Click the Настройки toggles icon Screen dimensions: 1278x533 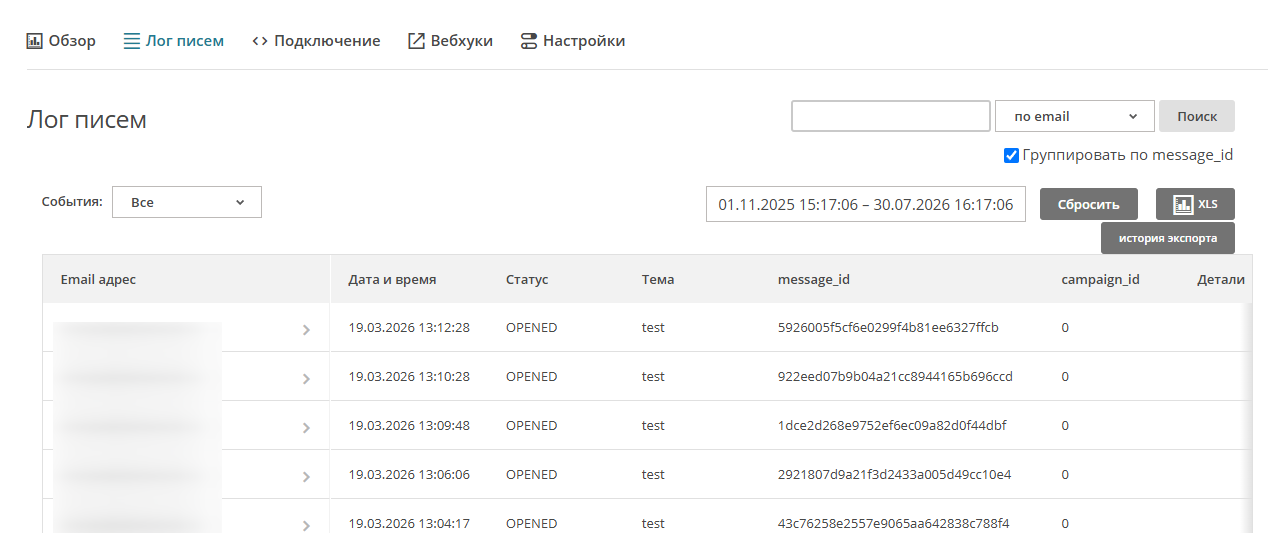529,41
